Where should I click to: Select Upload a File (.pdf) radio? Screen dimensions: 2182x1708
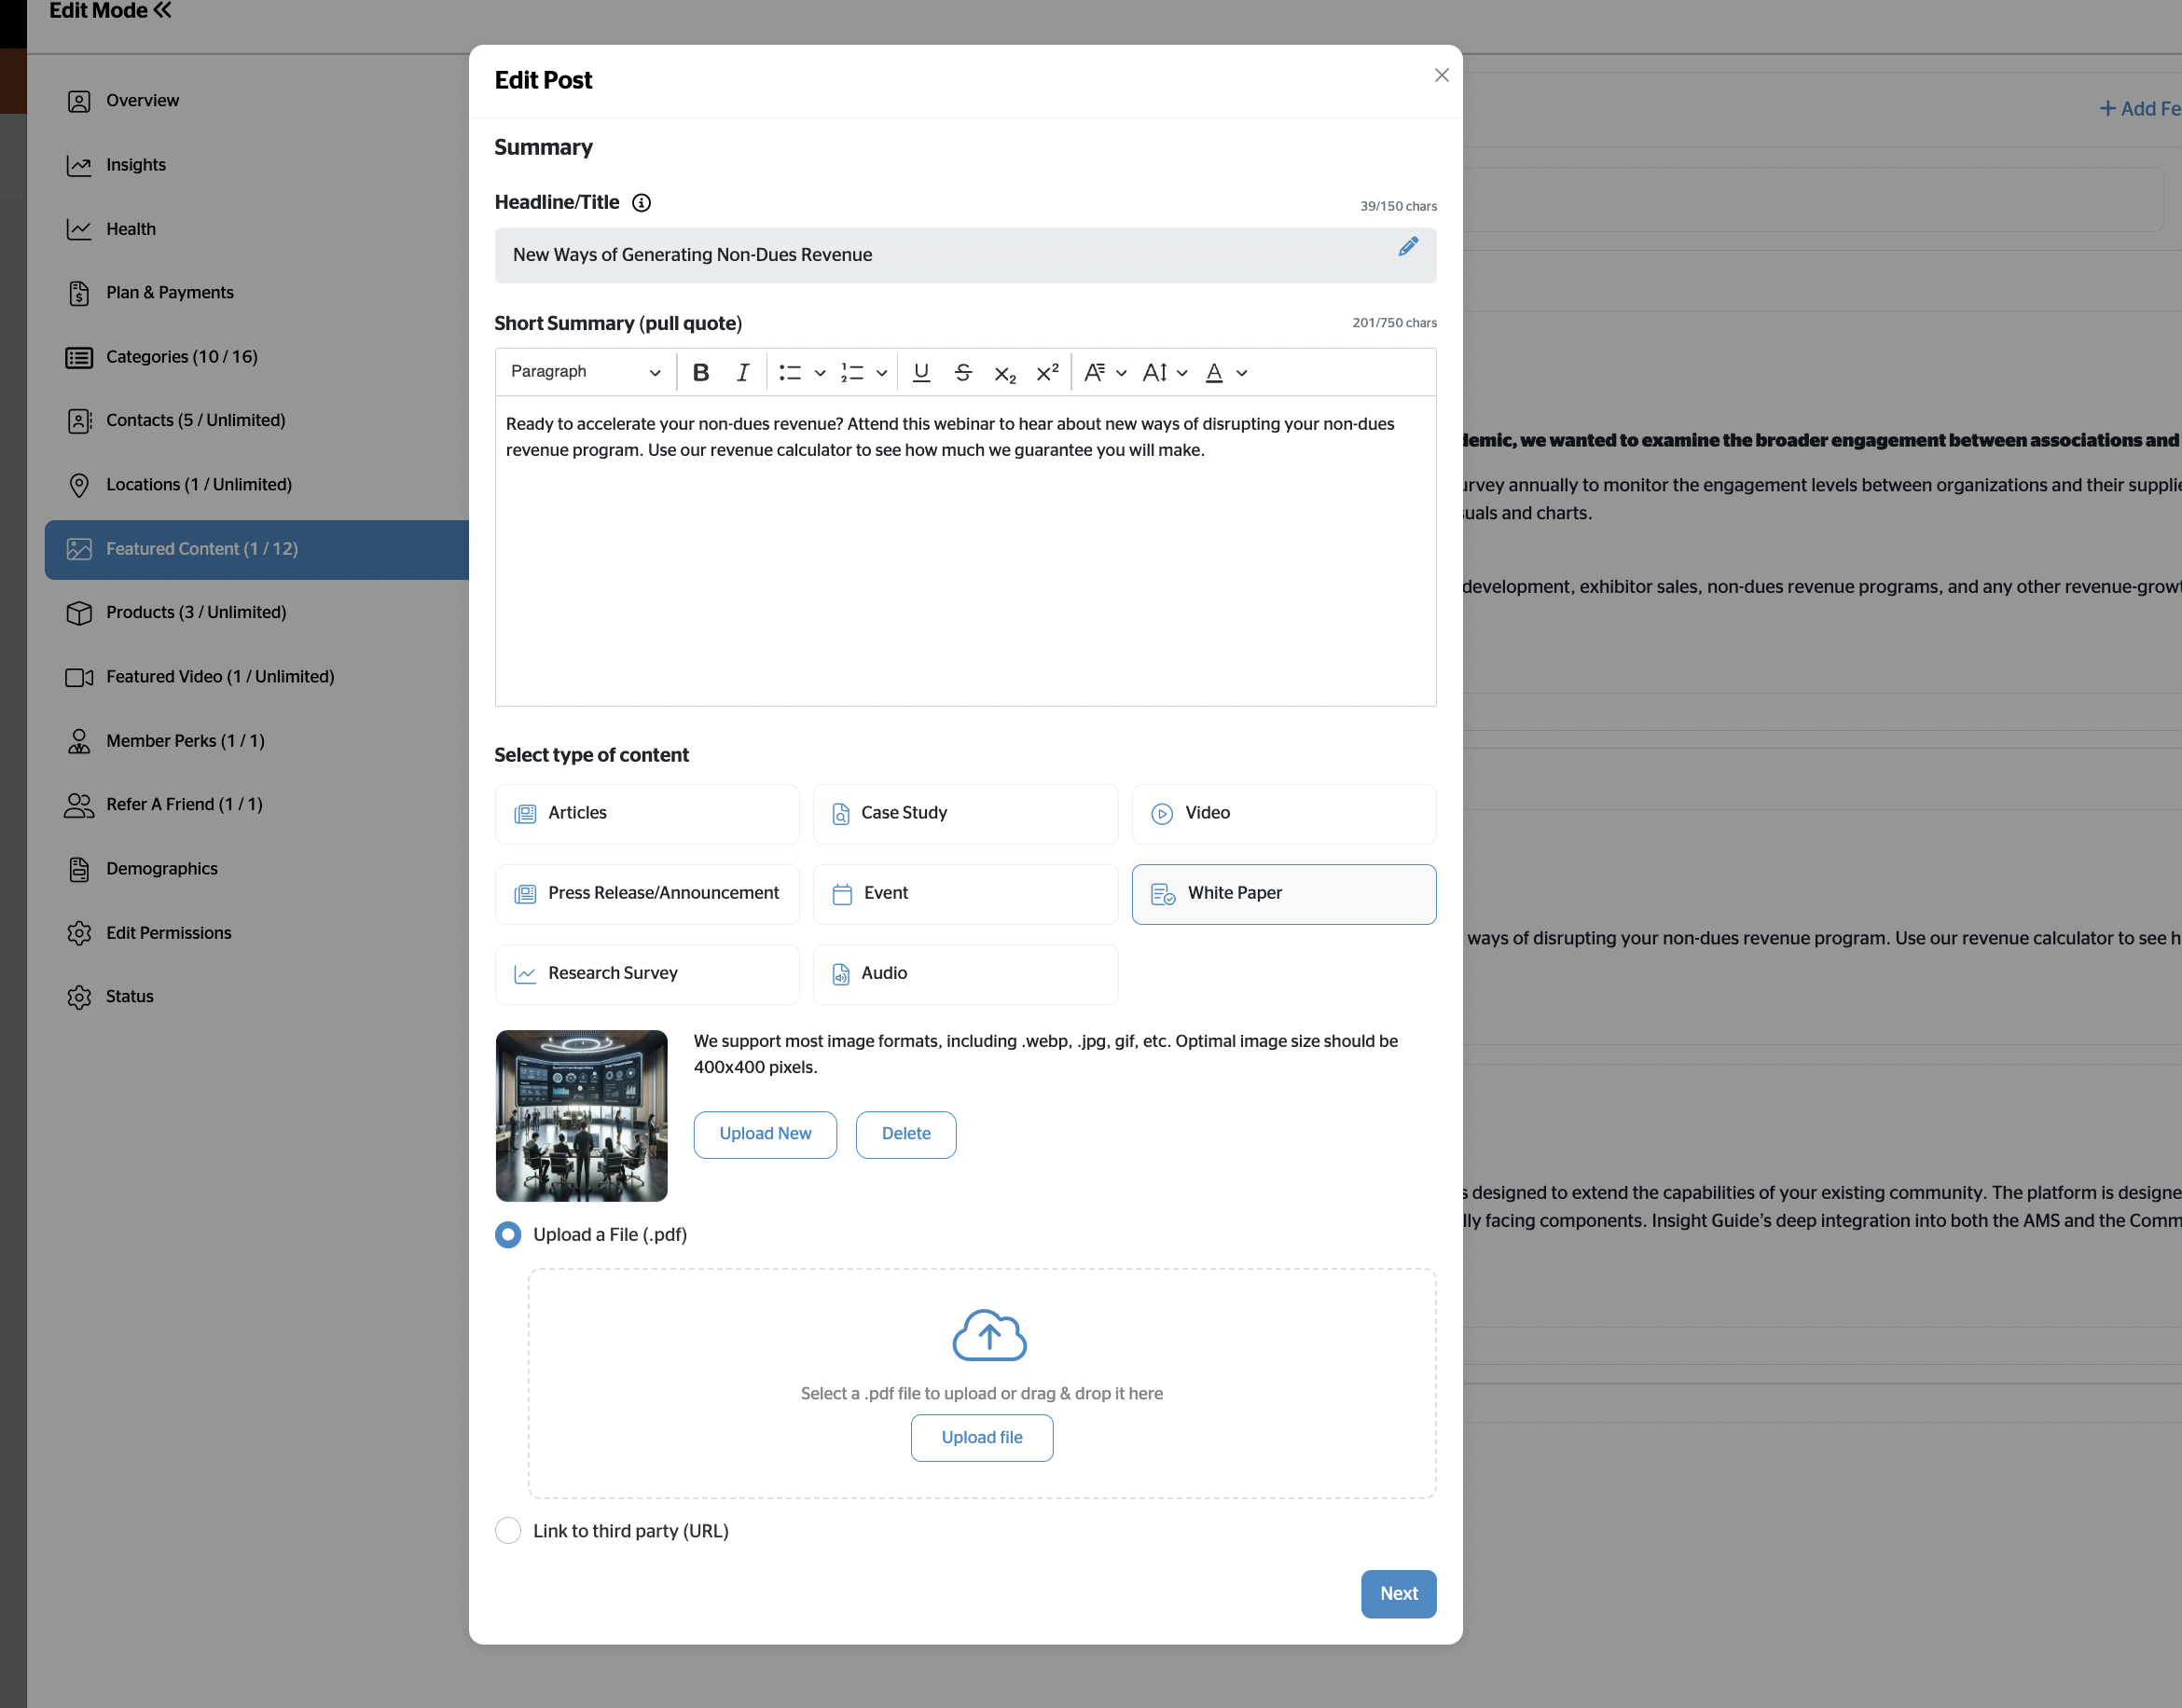click(508, 1235)
